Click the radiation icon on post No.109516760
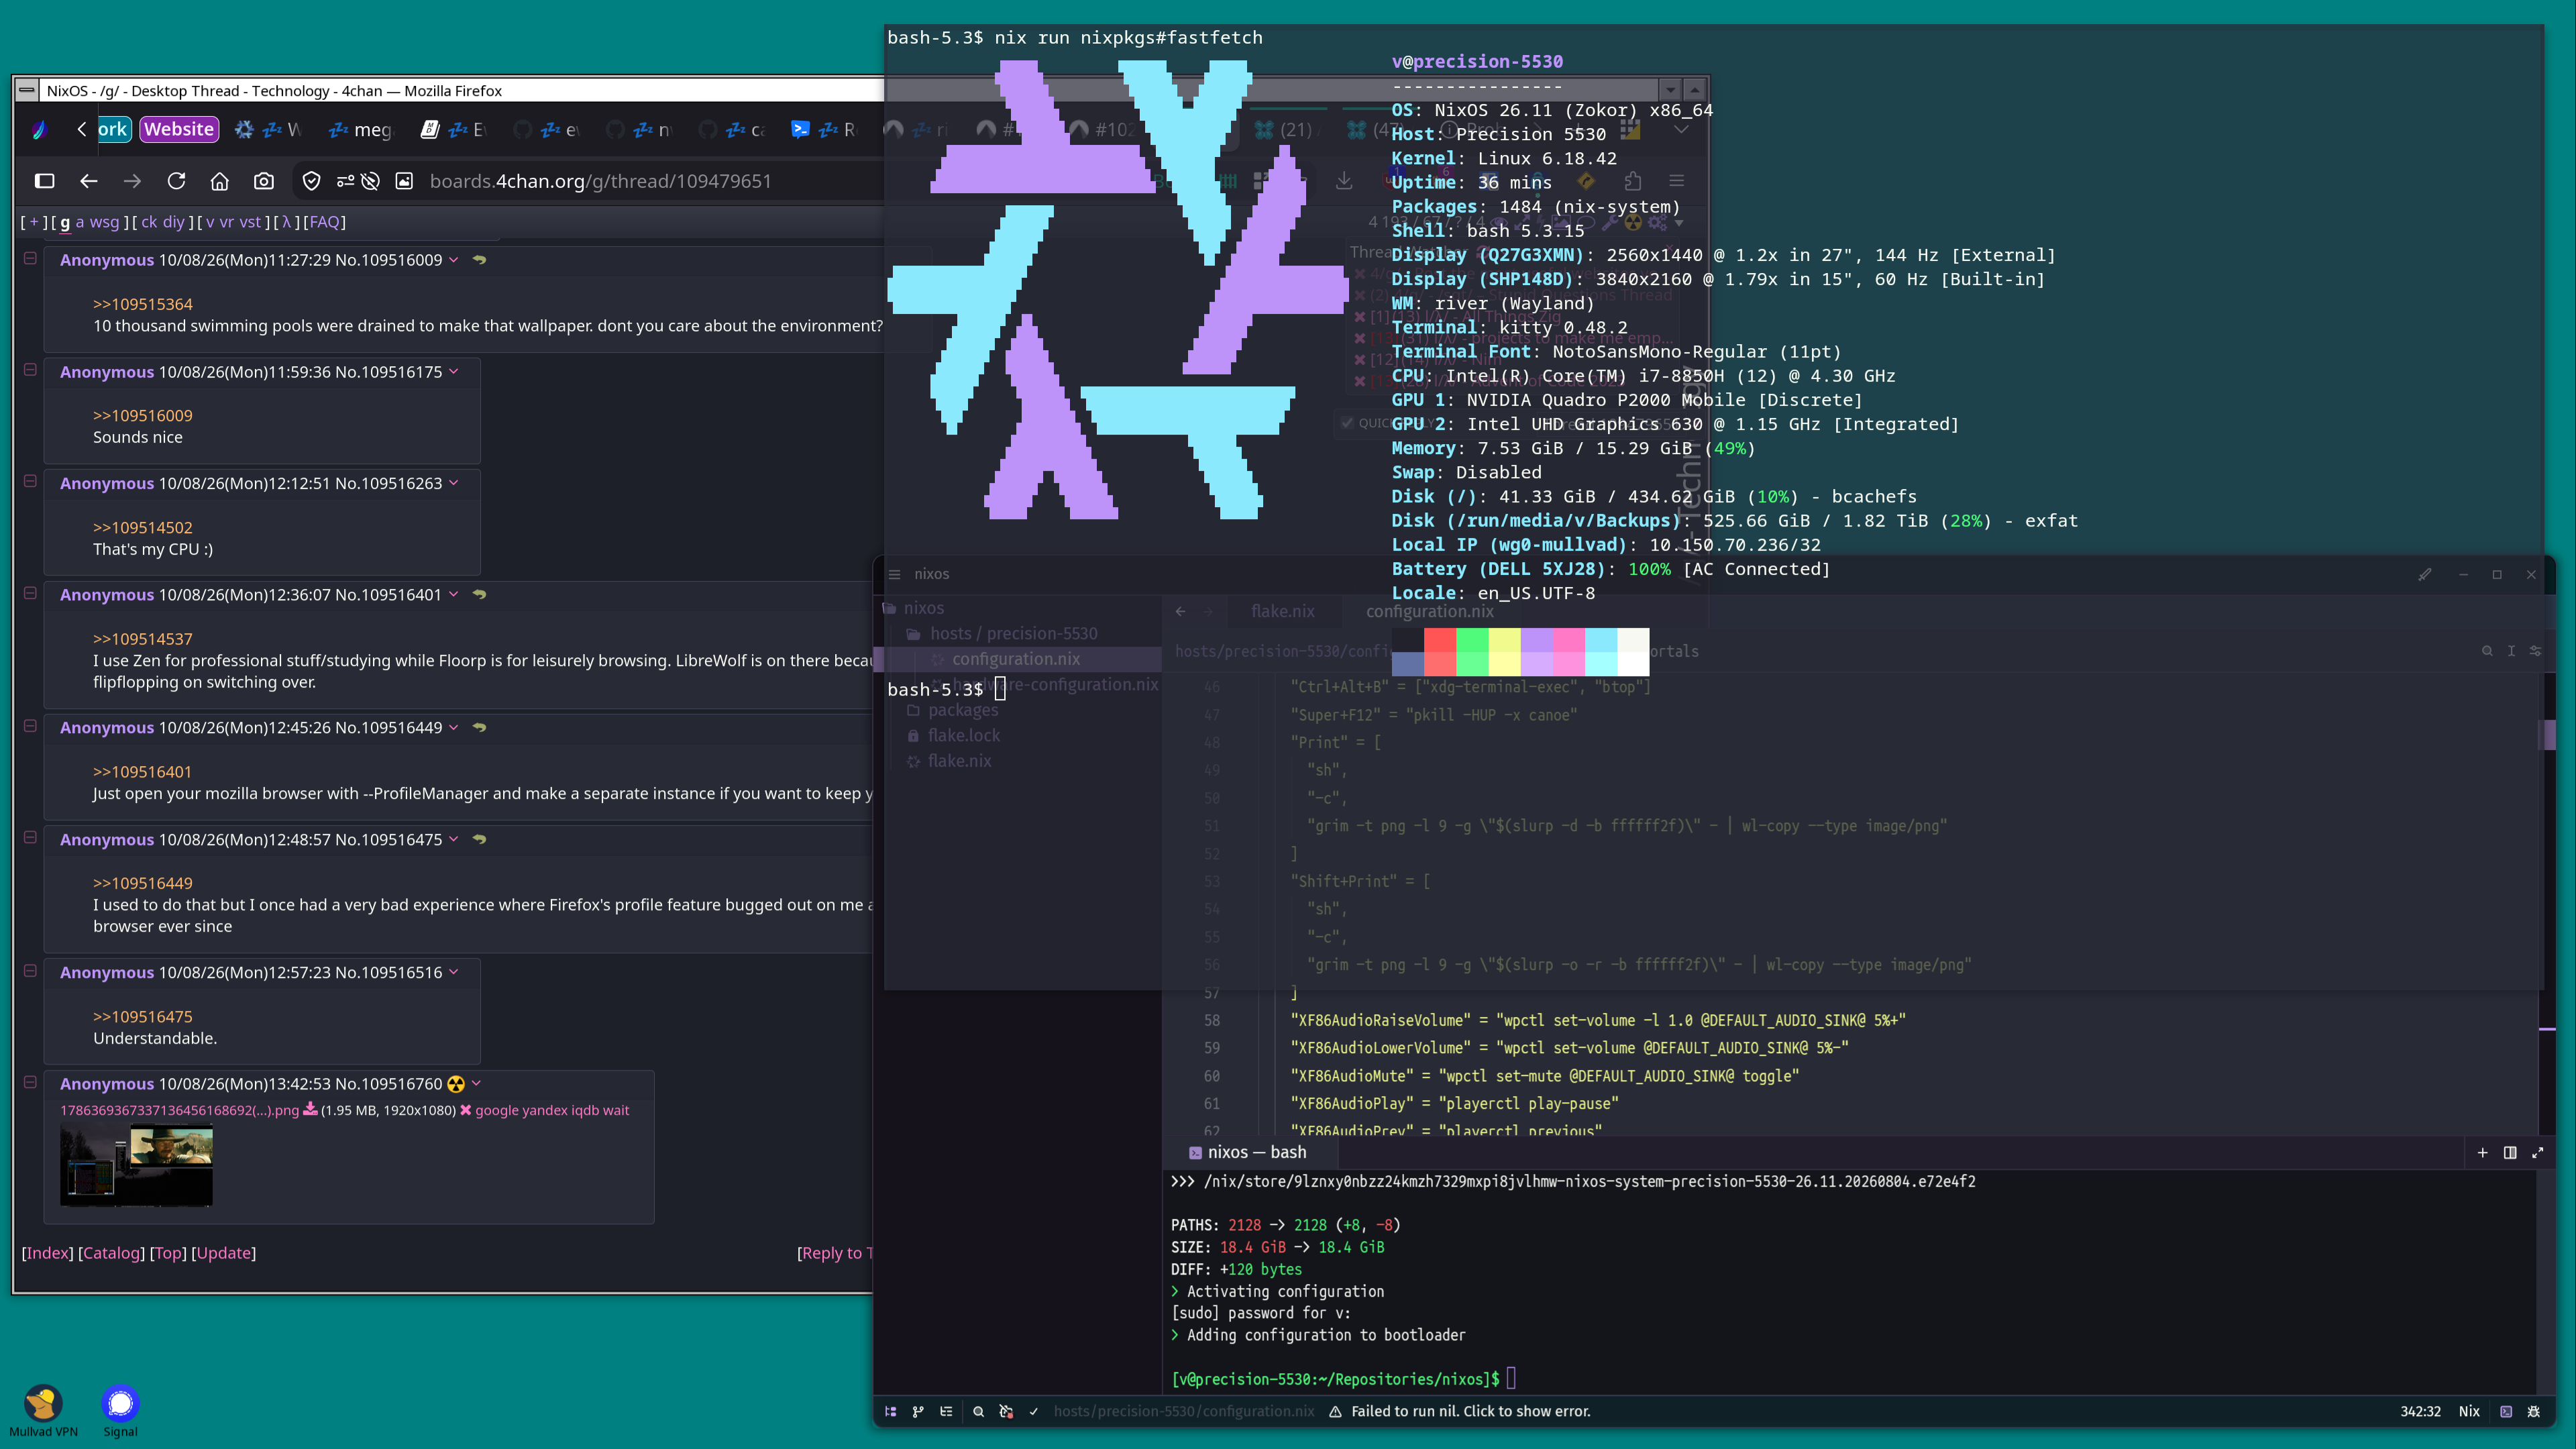Image resolution: width=2576 pixels, height=1449 pixels. 456,1084
